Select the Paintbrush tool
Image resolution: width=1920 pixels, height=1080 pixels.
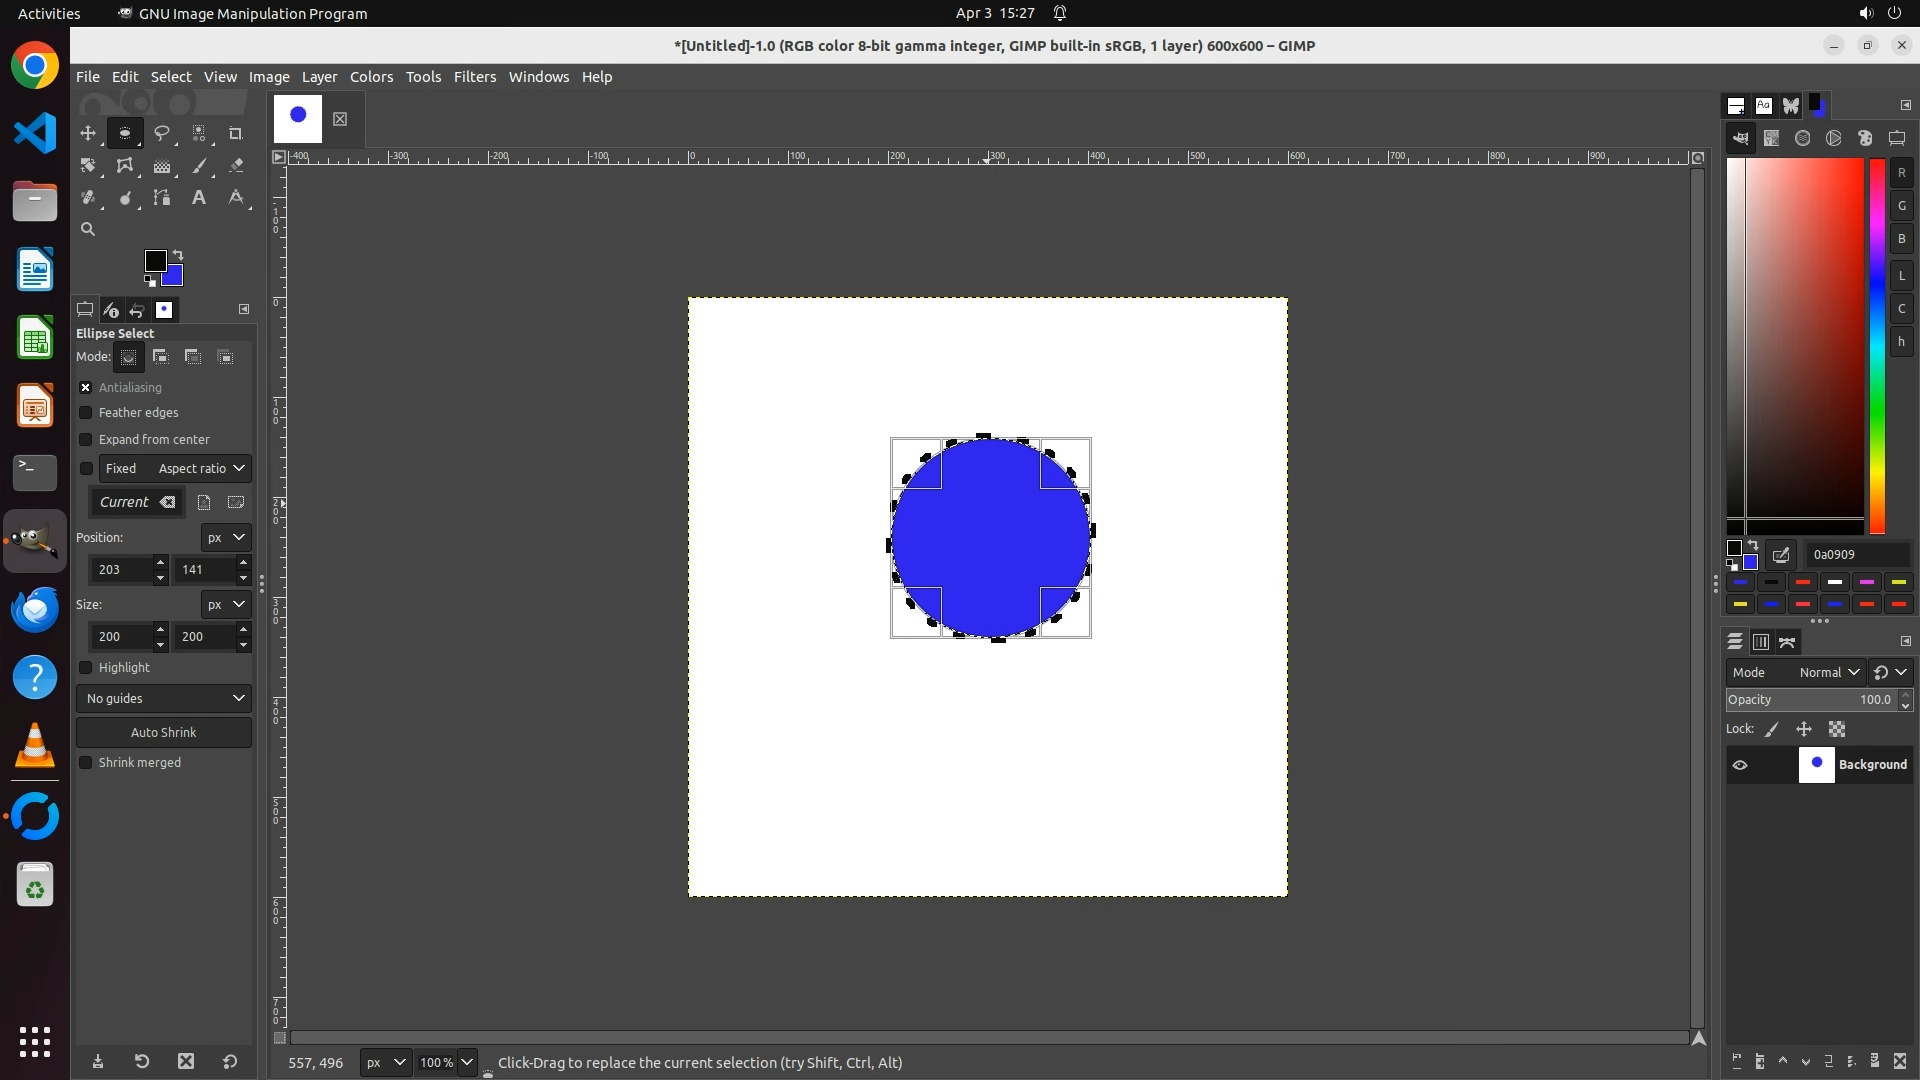199,166
